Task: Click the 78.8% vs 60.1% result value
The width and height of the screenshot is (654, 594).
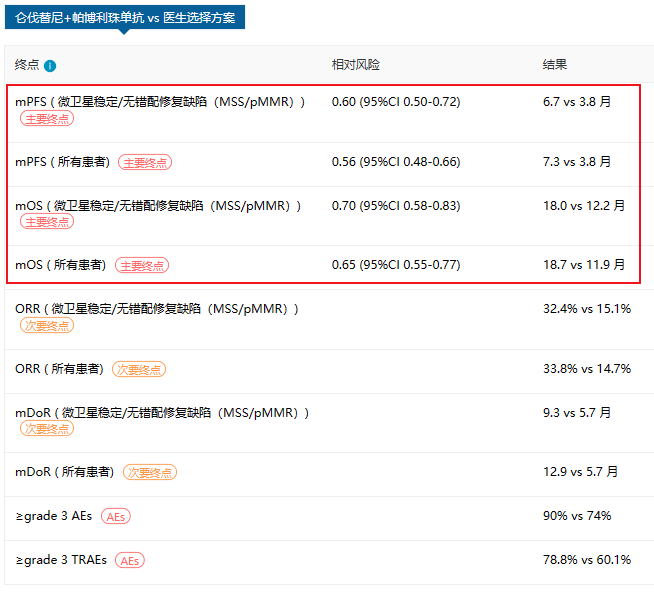Action: (x=587, y=560)
